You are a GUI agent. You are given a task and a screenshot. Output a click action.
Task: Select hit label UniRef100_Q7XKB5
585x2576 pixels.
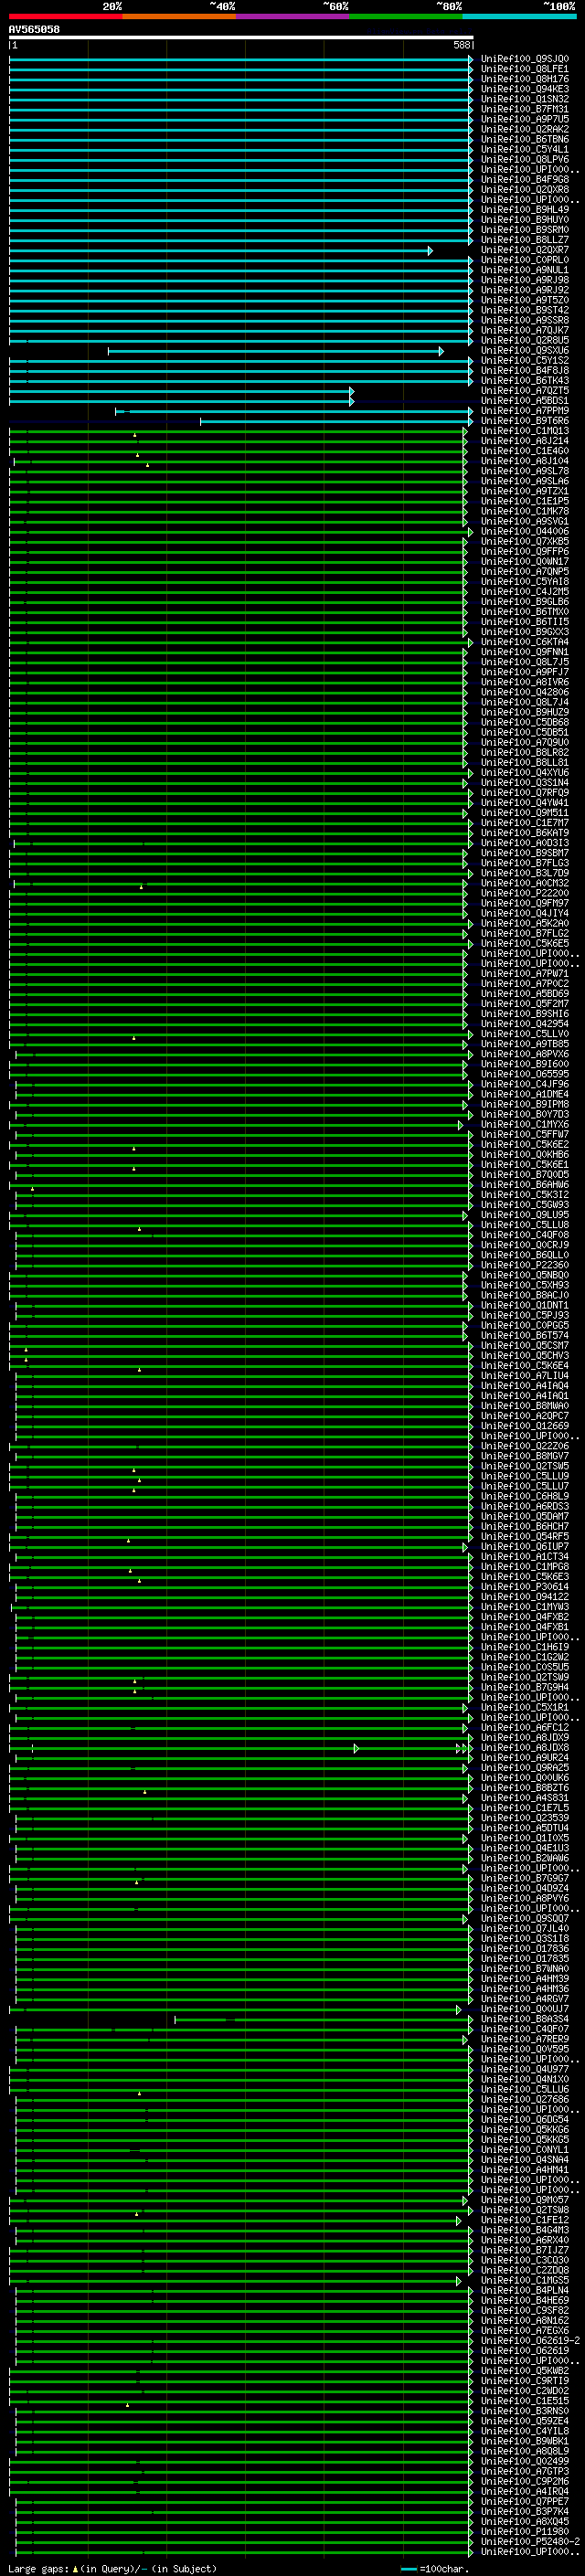pyautogui.click(x=524, y=541)
